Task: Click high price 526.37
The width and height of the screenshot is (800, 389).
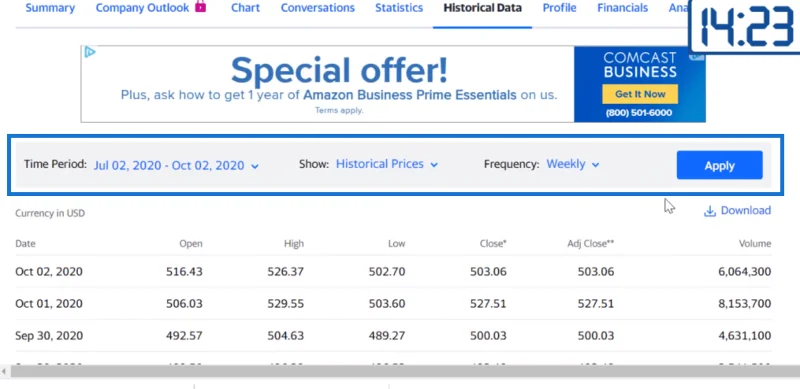Action: 286,272
